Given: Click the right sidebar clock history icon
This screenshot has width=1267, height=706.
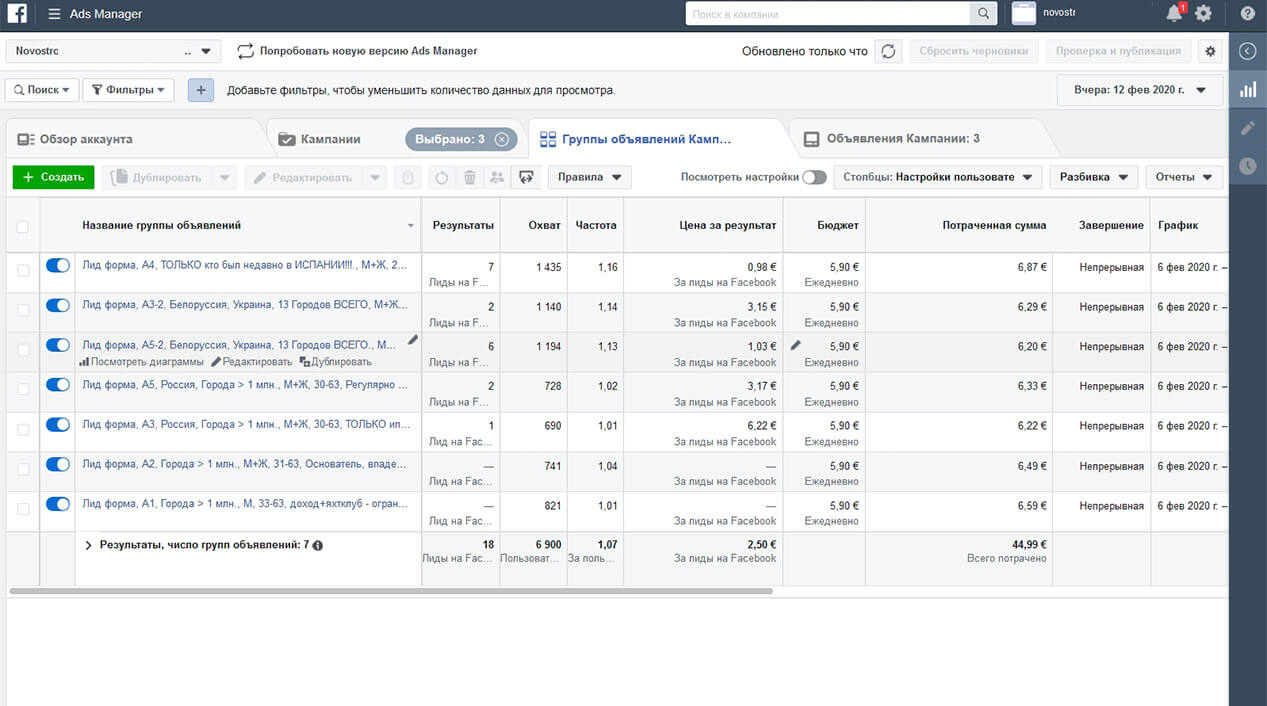Looking at the screenshot, I should pos(1247,166).
